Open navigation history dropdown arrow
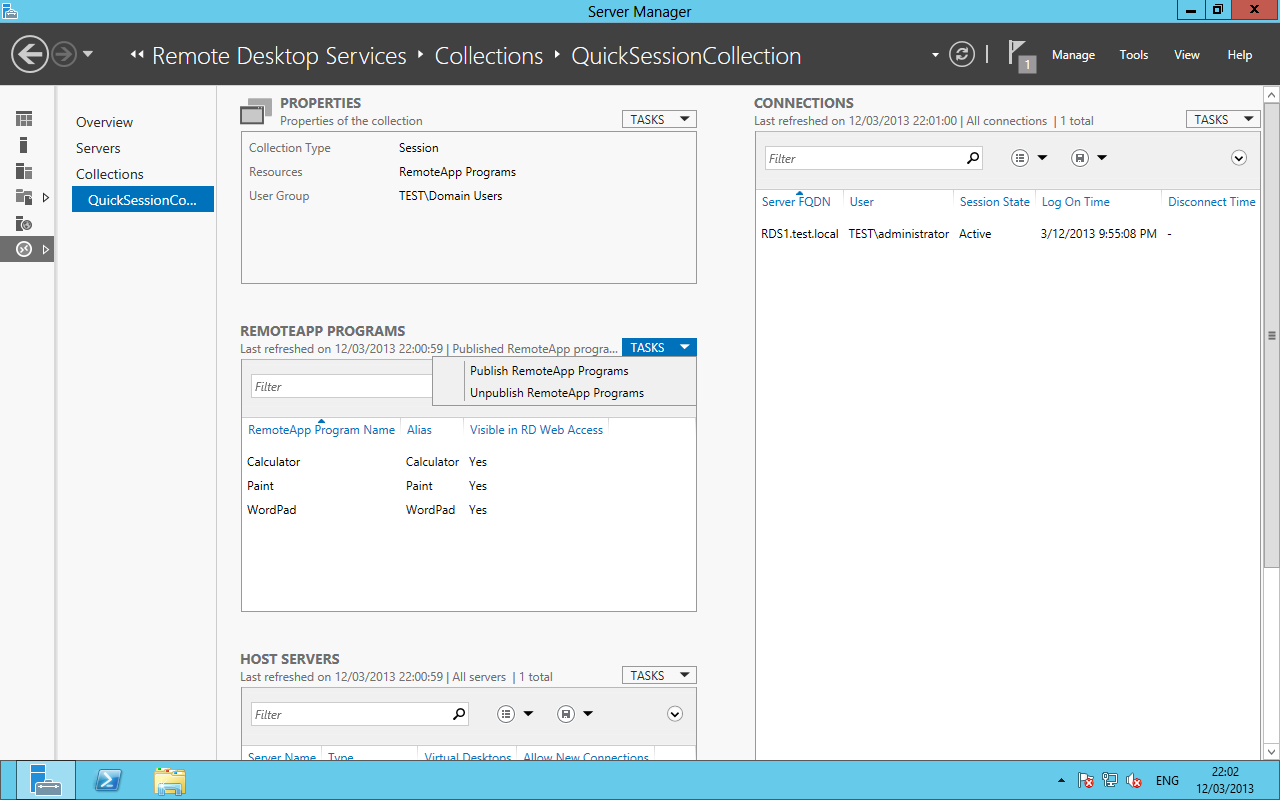 pos(88,54)
